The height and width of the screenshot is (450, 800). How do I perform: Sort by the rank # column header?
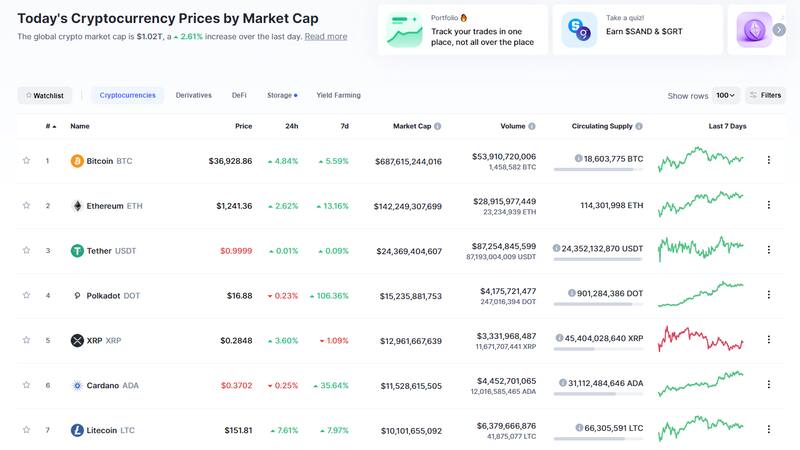(50, 127)
